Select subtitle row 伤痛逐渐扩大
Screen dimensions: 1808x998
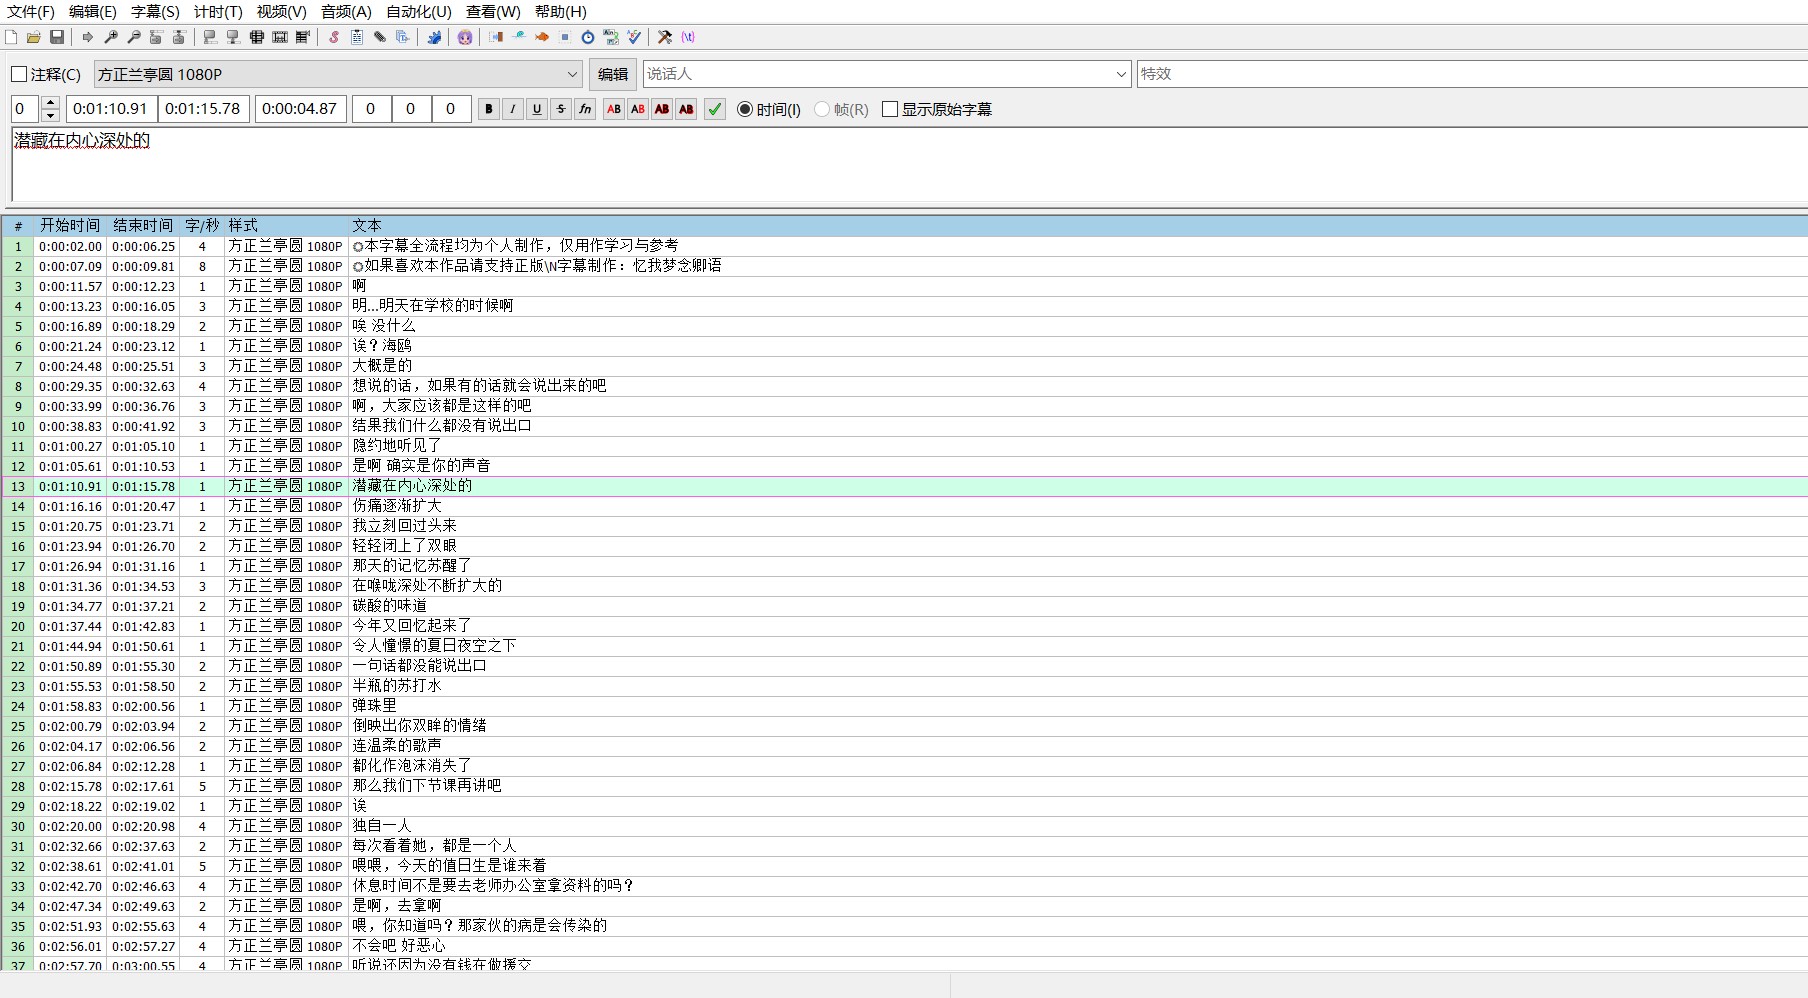(x=904, y=506)
